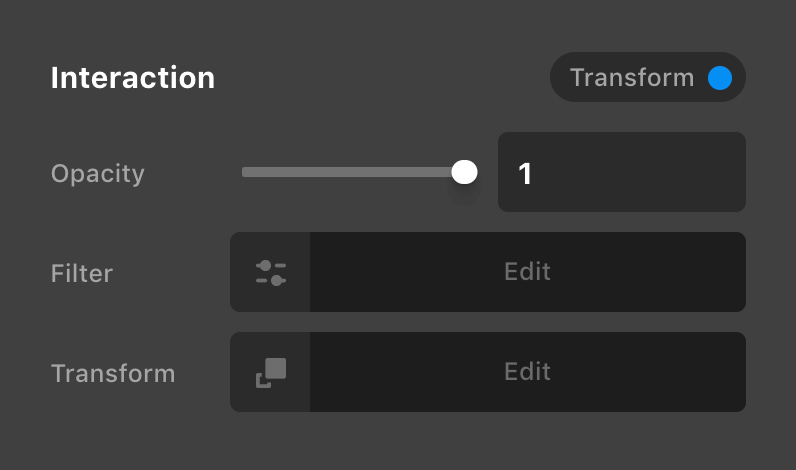796x470 pixels.
Task: Focus the Opacity value input showing 1
Action: click(620, 172)
